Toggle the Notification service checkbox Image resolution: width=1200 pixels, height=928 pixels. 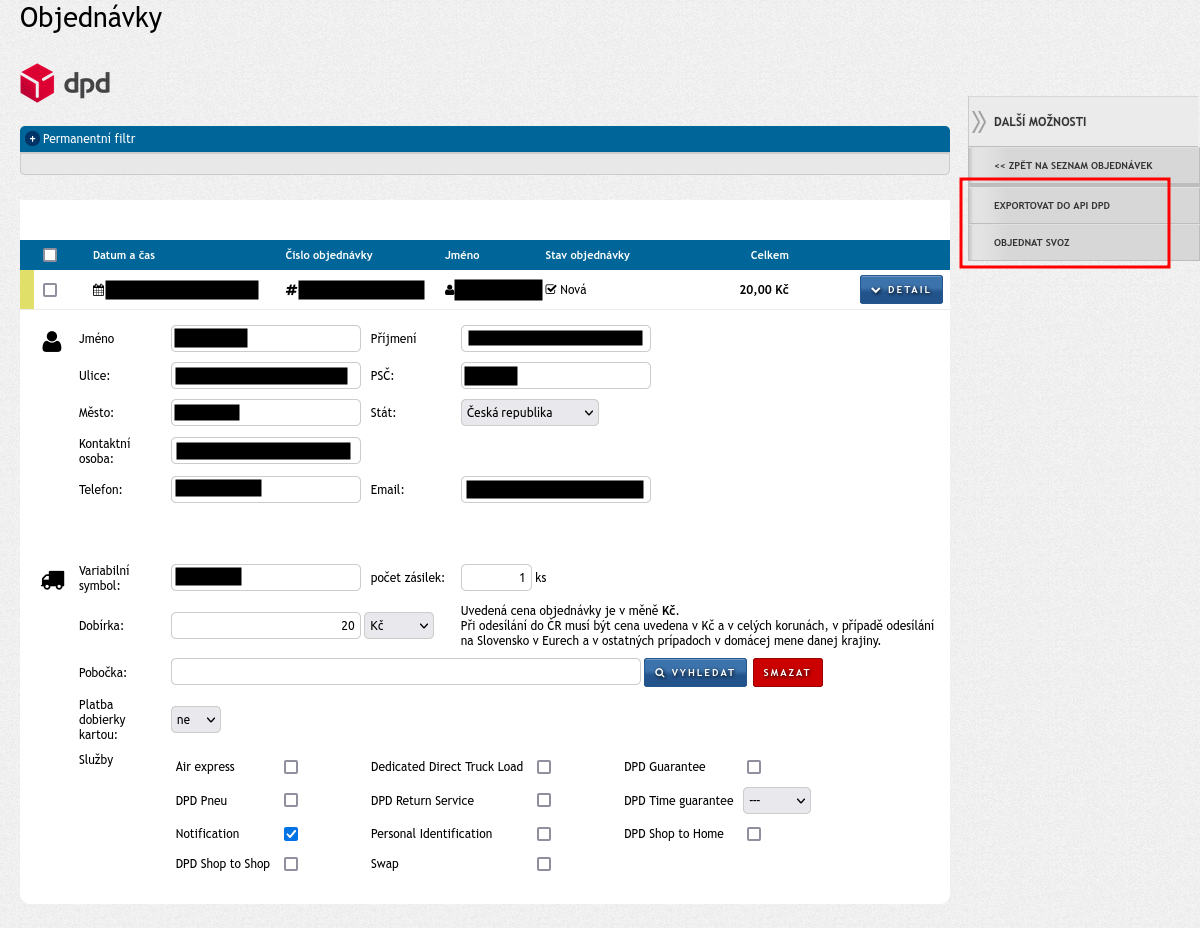pyautogui.click(x=291, y=834)
